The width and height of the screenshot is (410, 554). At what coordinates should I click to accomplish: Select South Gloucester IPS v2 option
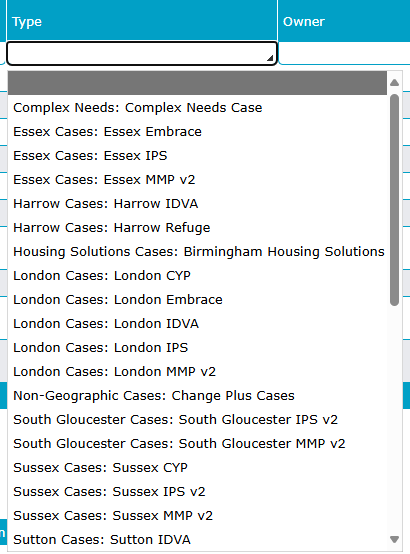click(198, 420)
